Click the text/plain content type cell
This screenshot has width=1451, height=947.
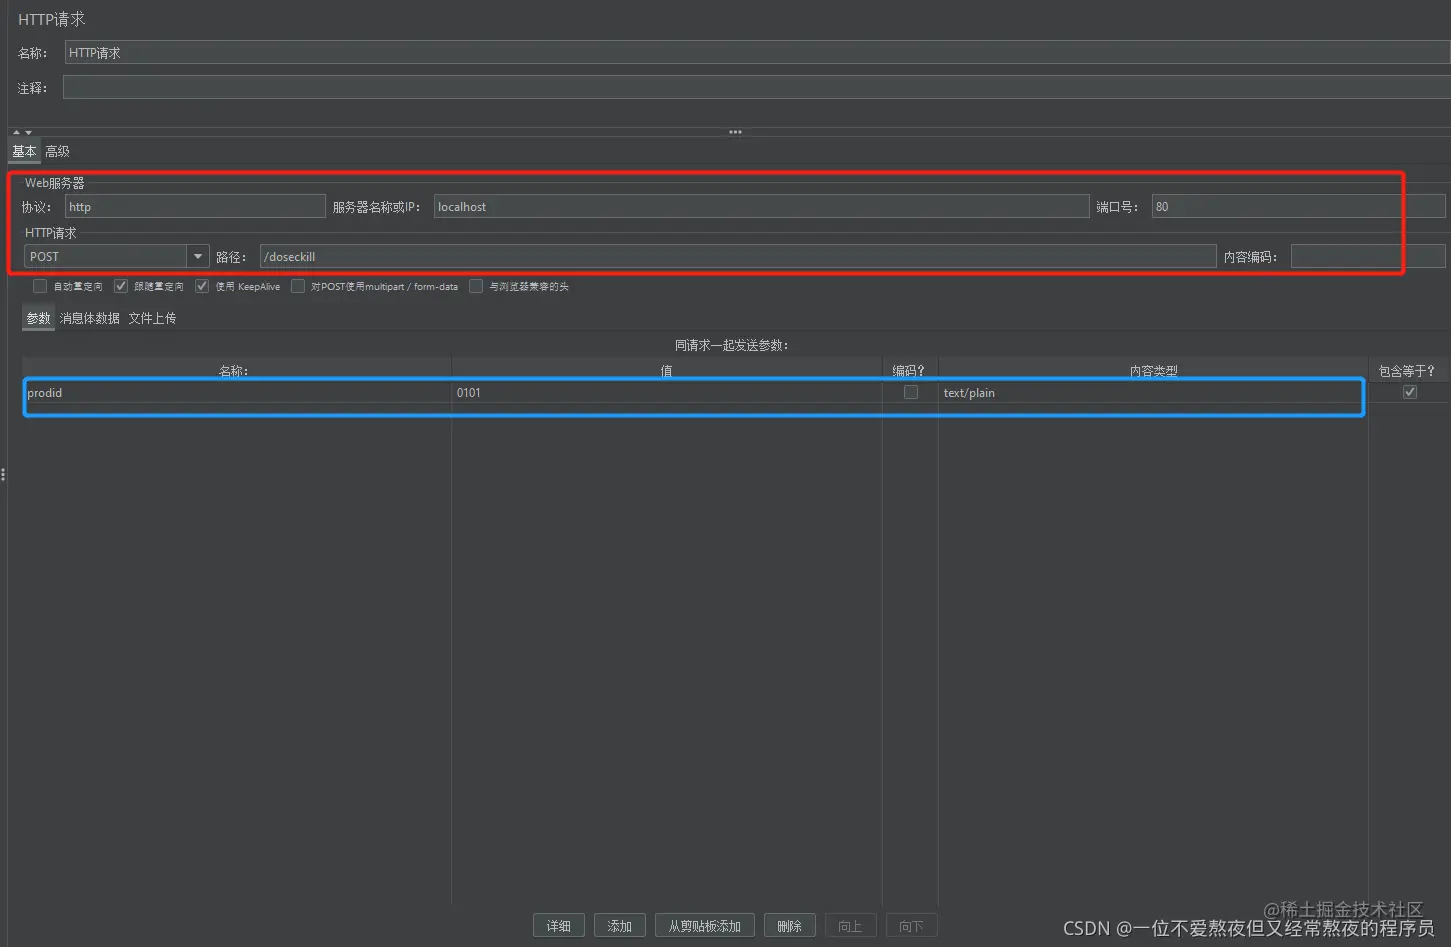1153,393
